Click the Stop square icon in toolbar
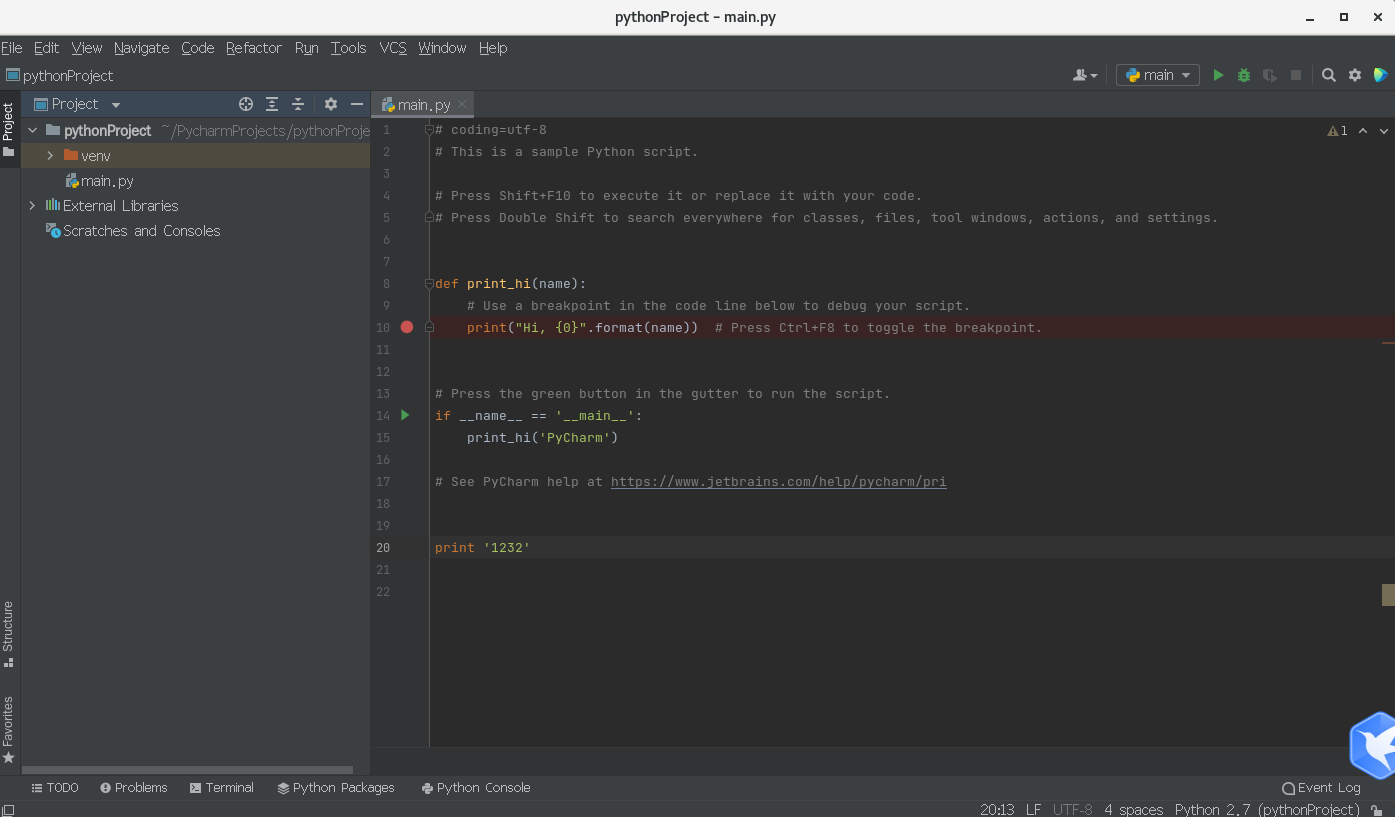The image size is (1395, 817). [x=1296, y=75]
